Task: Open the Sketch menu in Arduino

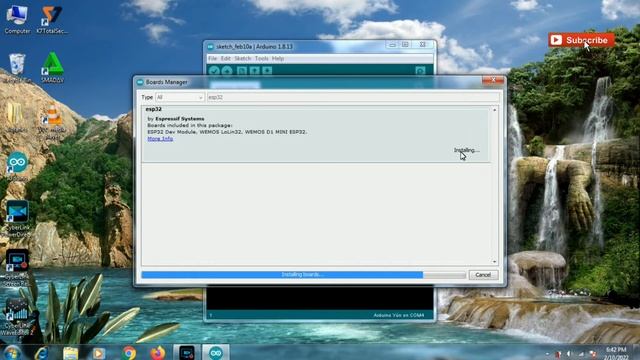Action: (x=242, y=59)
